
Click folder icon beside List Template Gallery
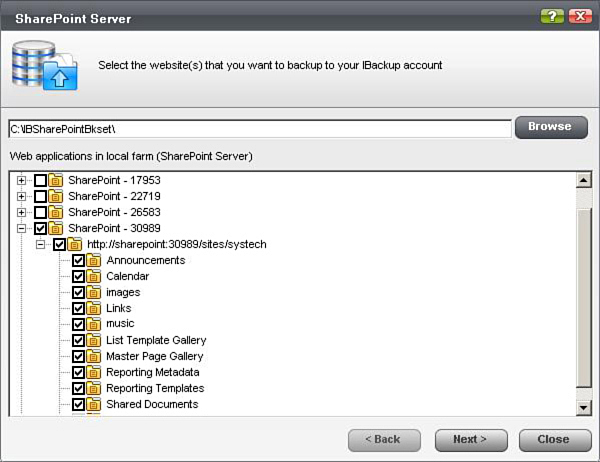tap(94, 340)
